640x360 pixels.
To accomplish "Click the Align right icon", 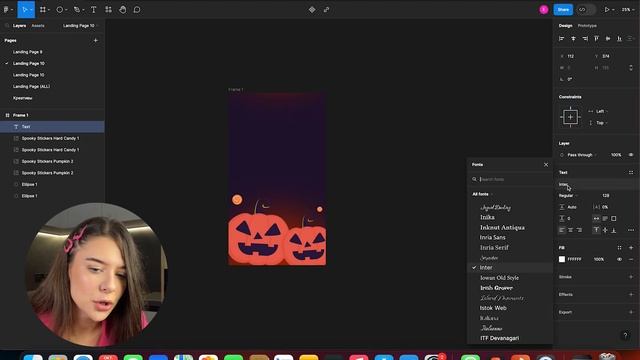I will [x=585, y=38].
